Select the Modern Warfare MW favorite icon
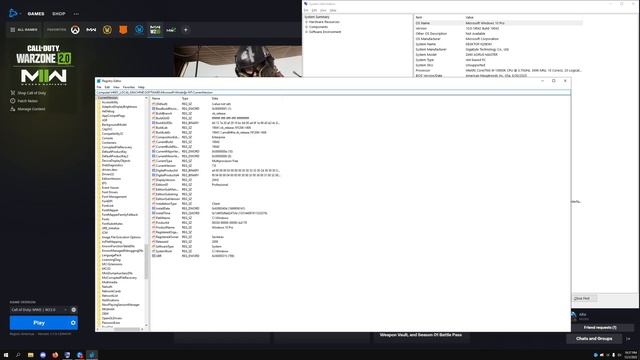This screenshot has width=640, height=360. [91, 30]
